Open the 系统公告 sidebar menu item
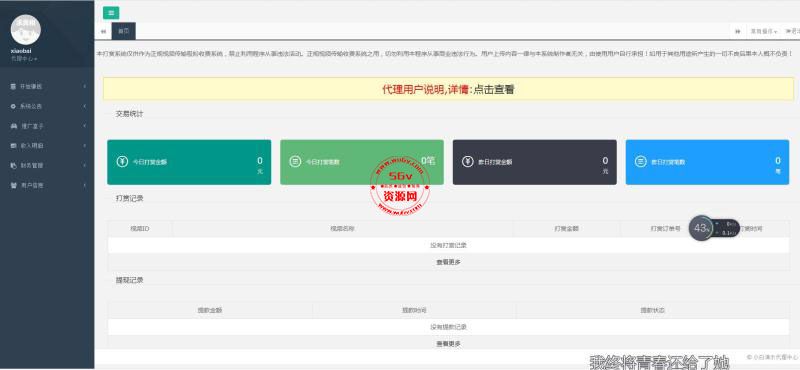This screenshot has width=800, height=370. pos(47,106)
